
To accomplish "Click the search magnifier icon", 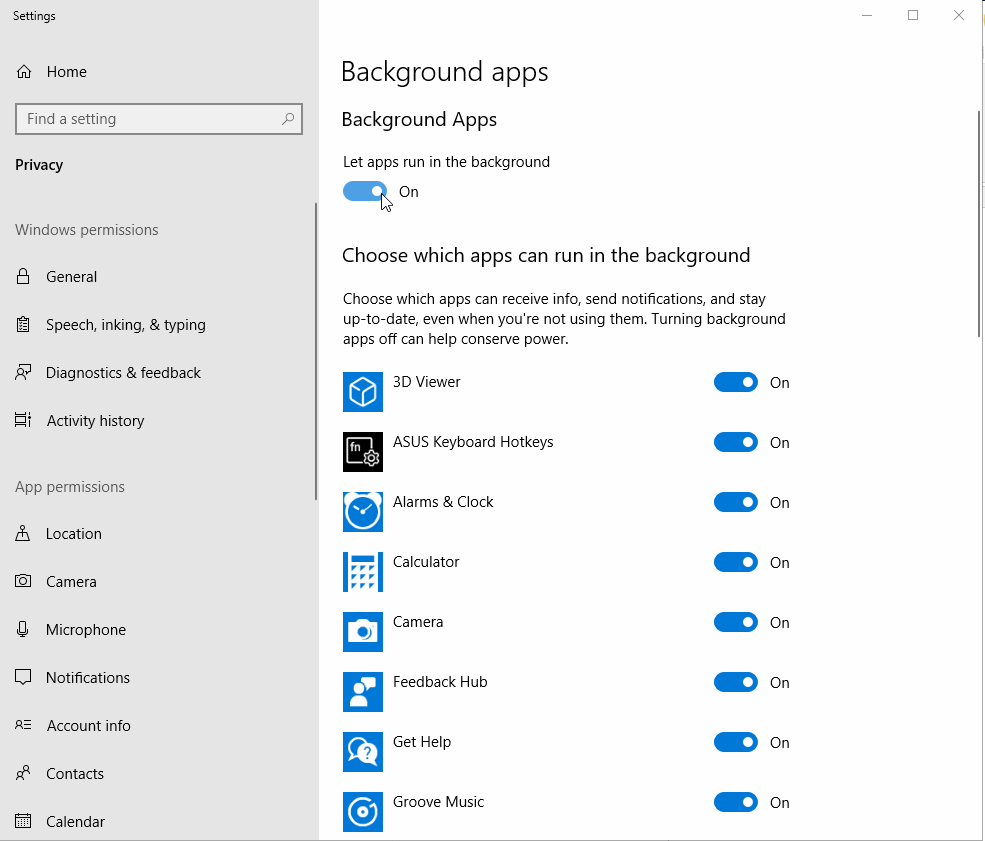I will (288, 119).
